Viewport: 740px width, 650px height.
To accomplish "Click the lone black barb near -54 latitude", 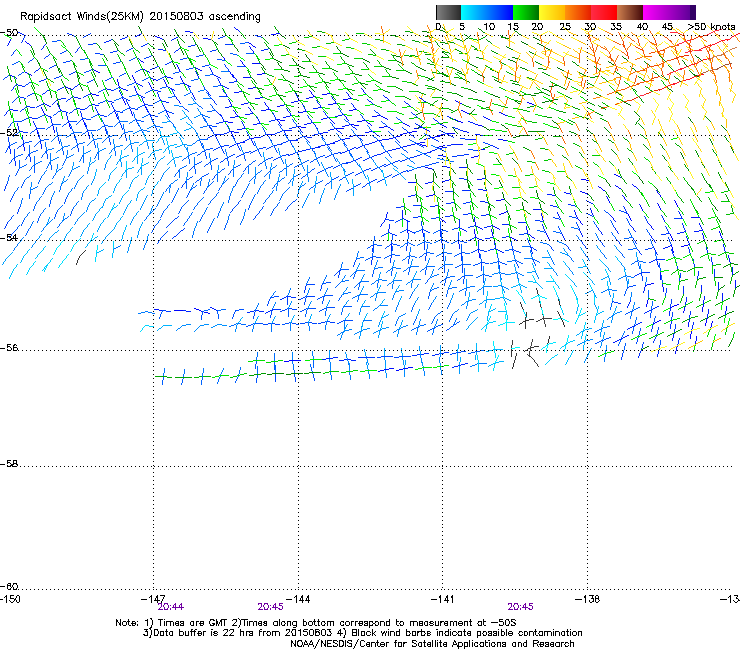I will [x=81, y=258].
